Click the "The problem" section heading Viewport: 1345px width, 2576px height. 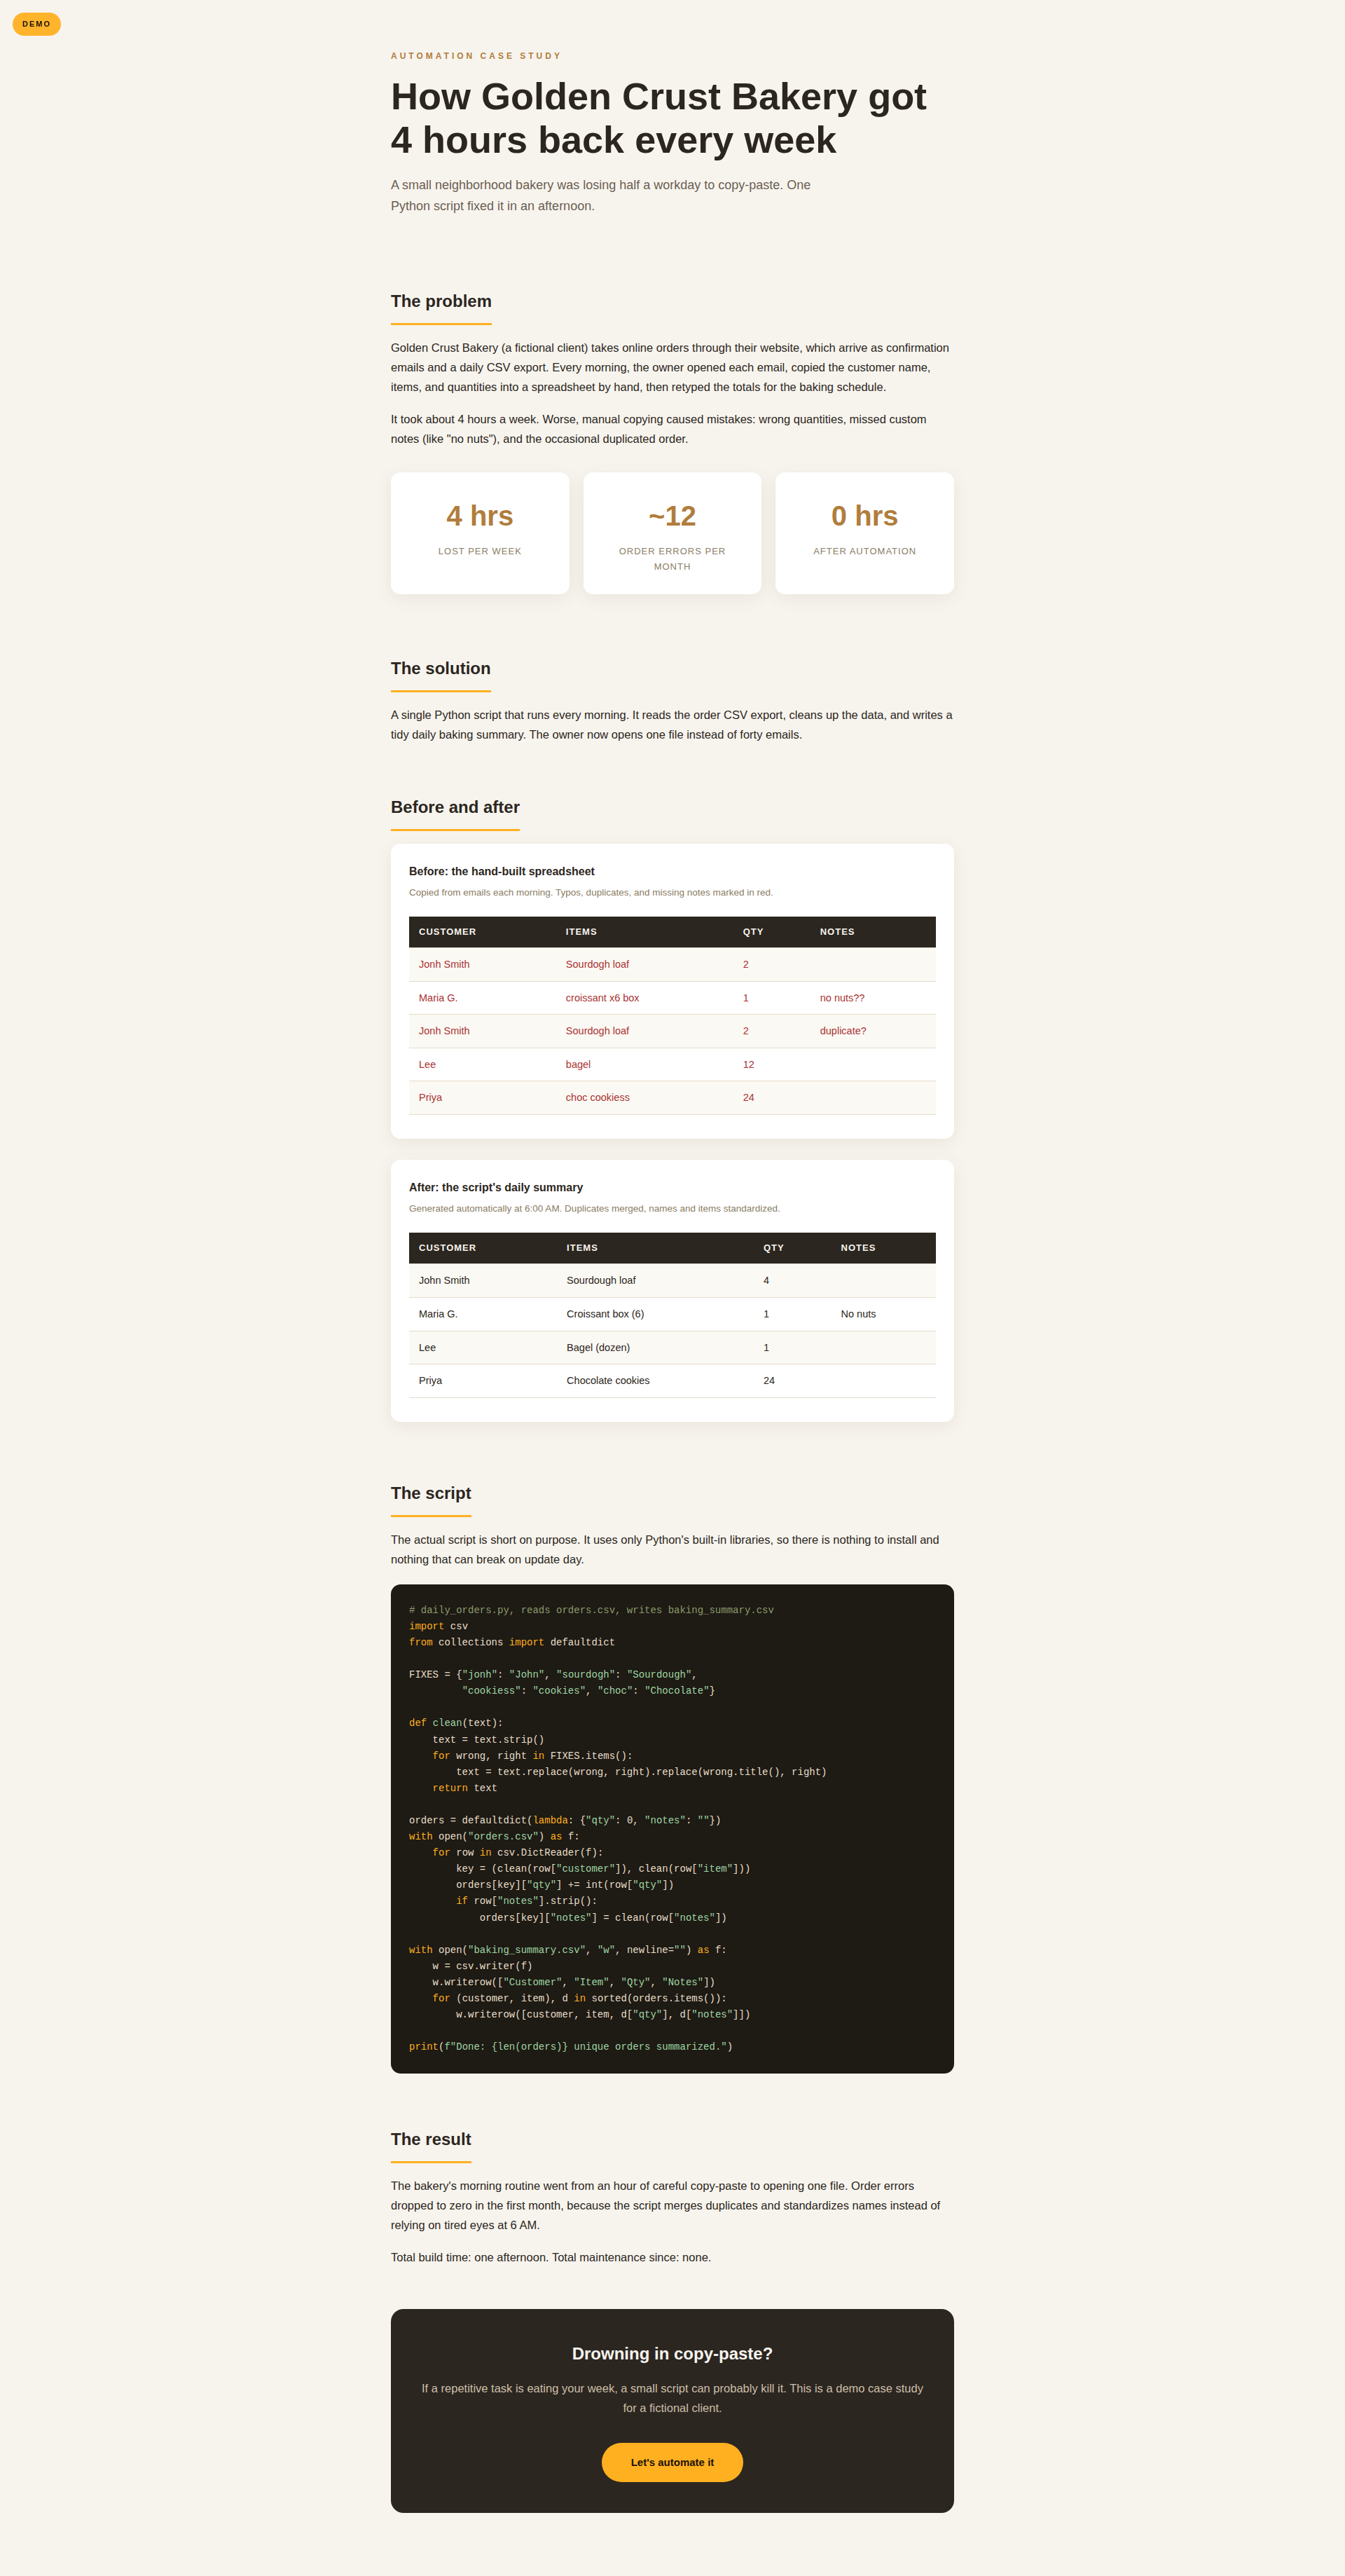[441, 301]
